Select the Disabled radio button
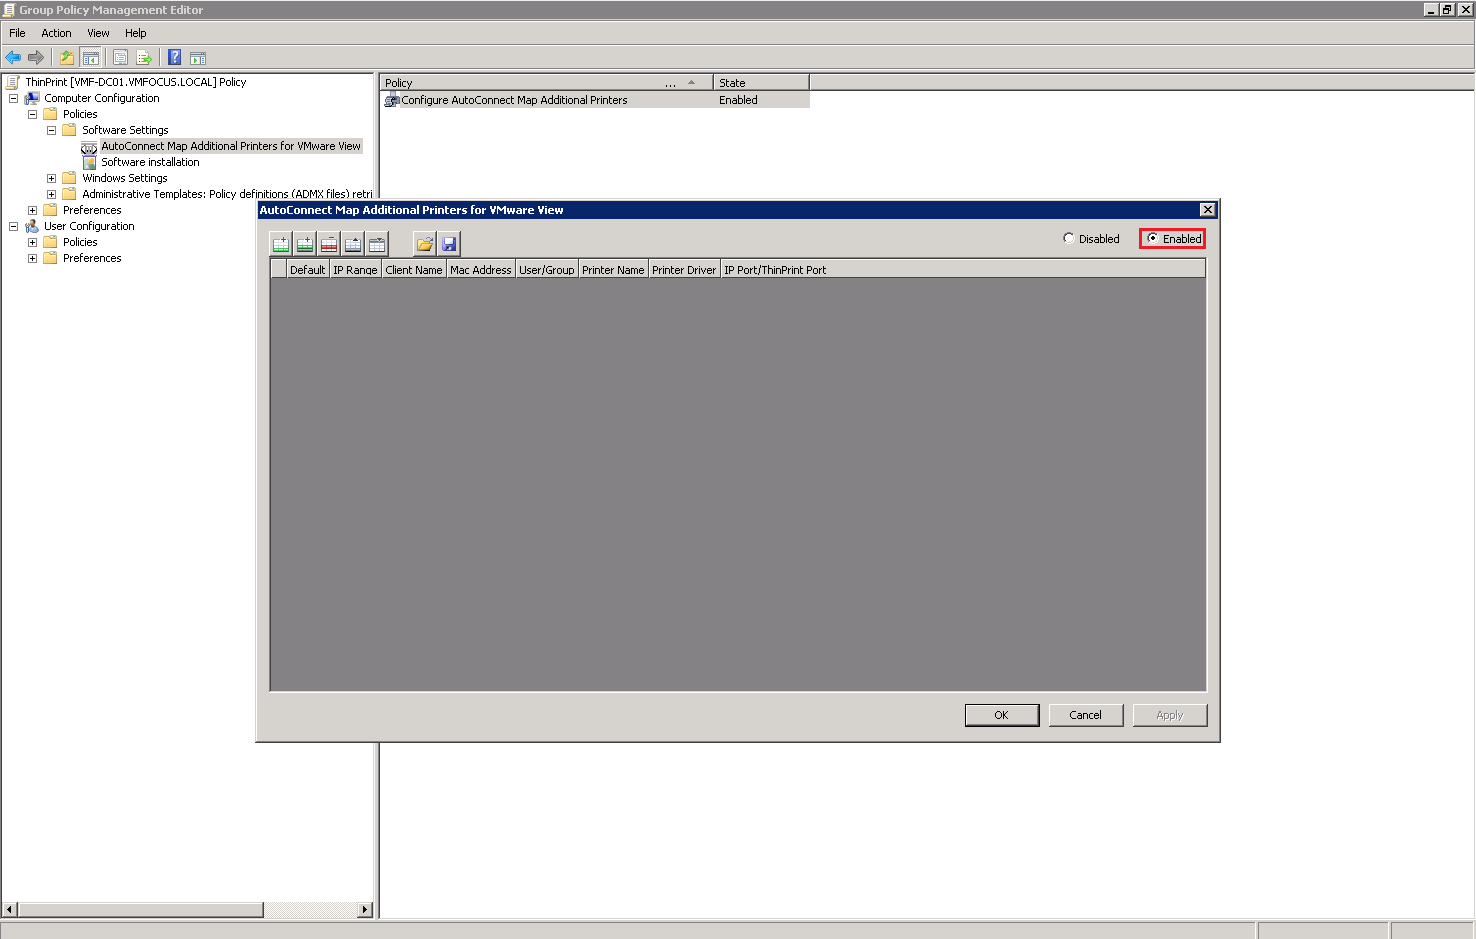Screen dimensions: 1476x939 tap(1069, 239)
